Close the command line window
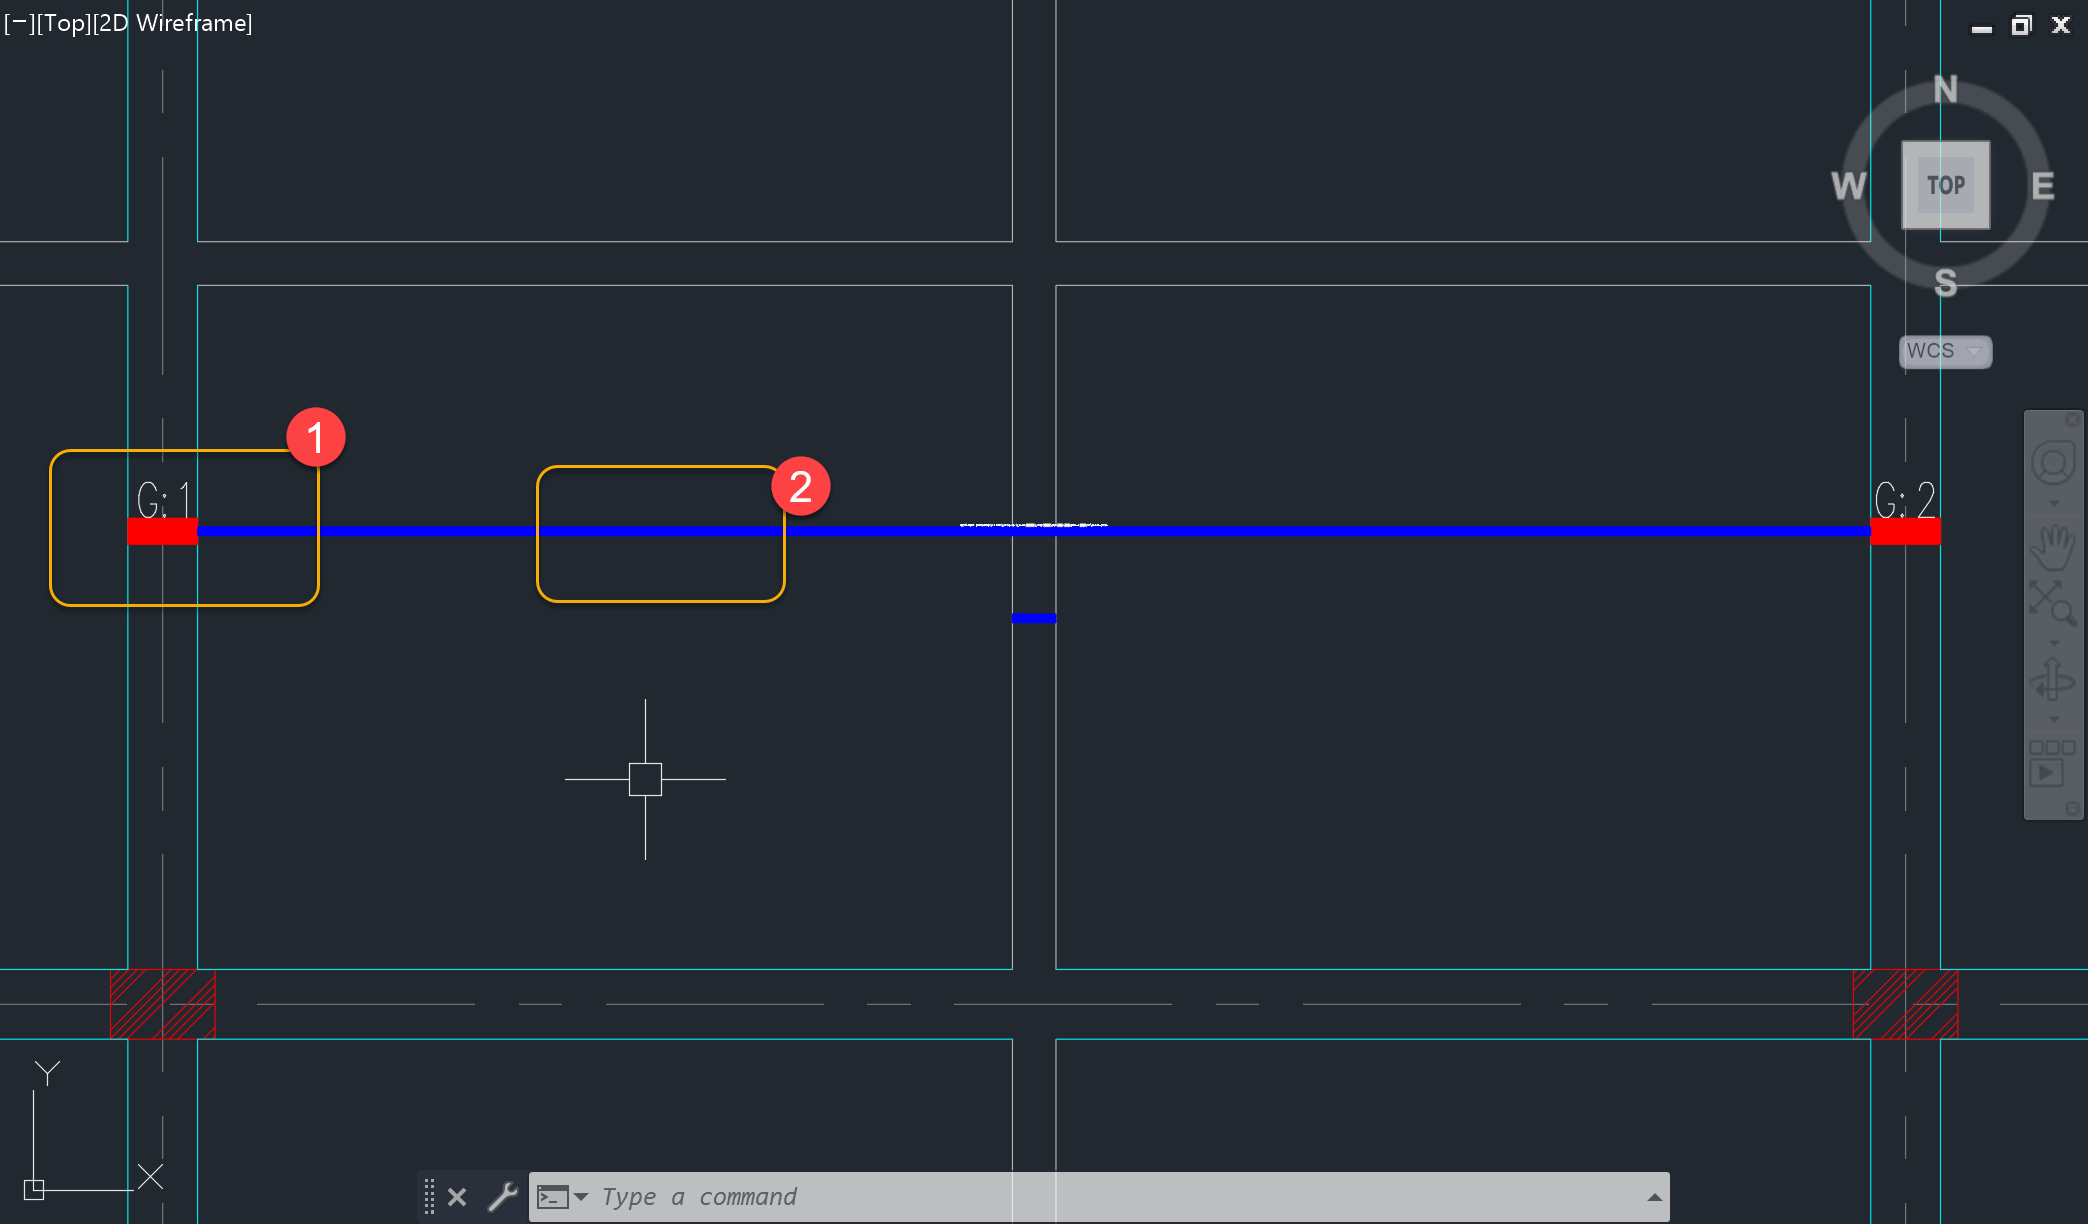2088x1224 pixels. pyautogui.click(x=457, y=1197)
